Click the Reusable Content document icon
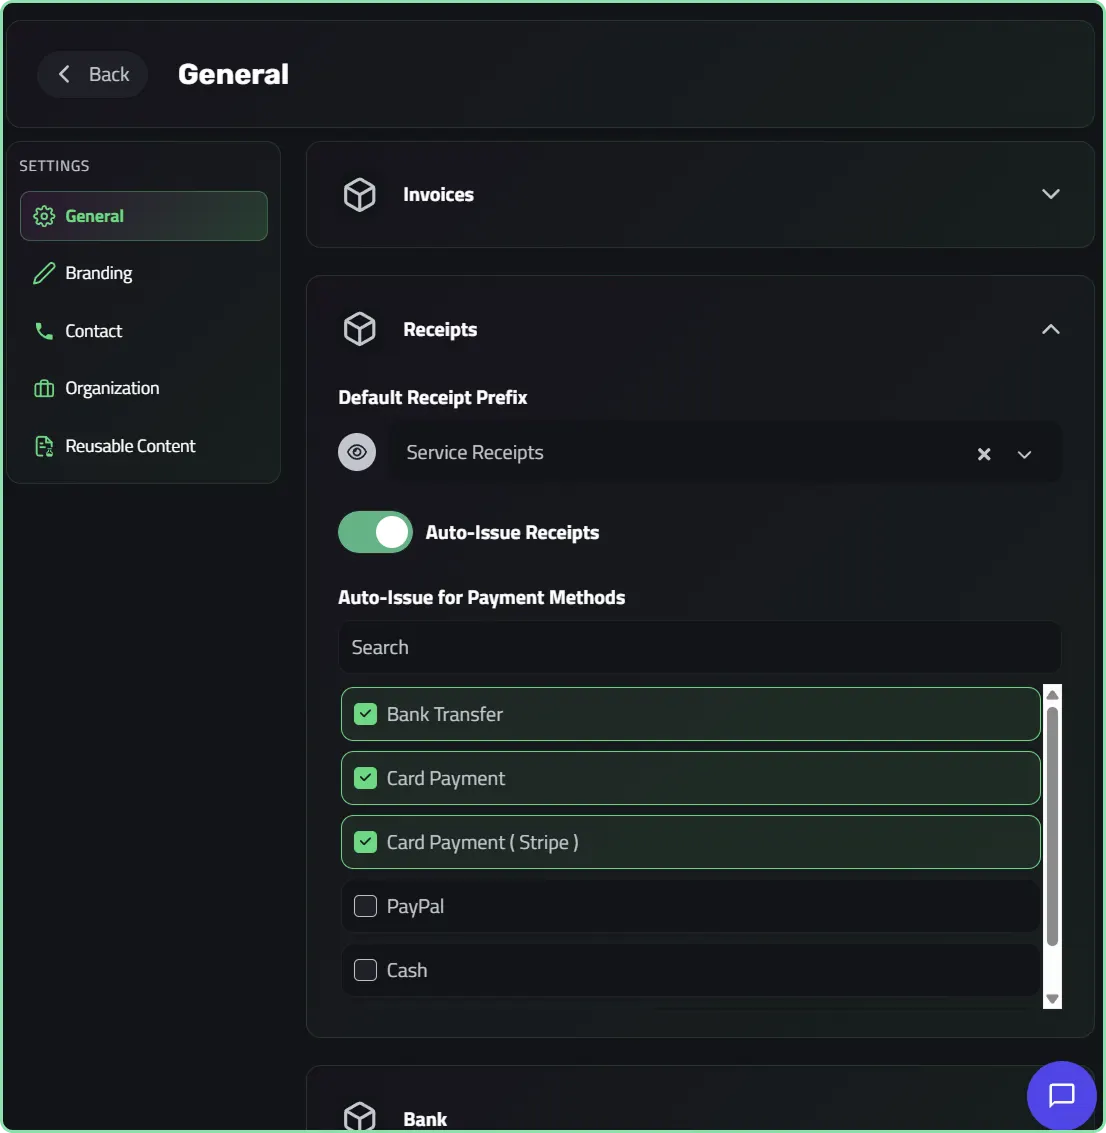1106x1133 pixels. click(x=44, y=446)
